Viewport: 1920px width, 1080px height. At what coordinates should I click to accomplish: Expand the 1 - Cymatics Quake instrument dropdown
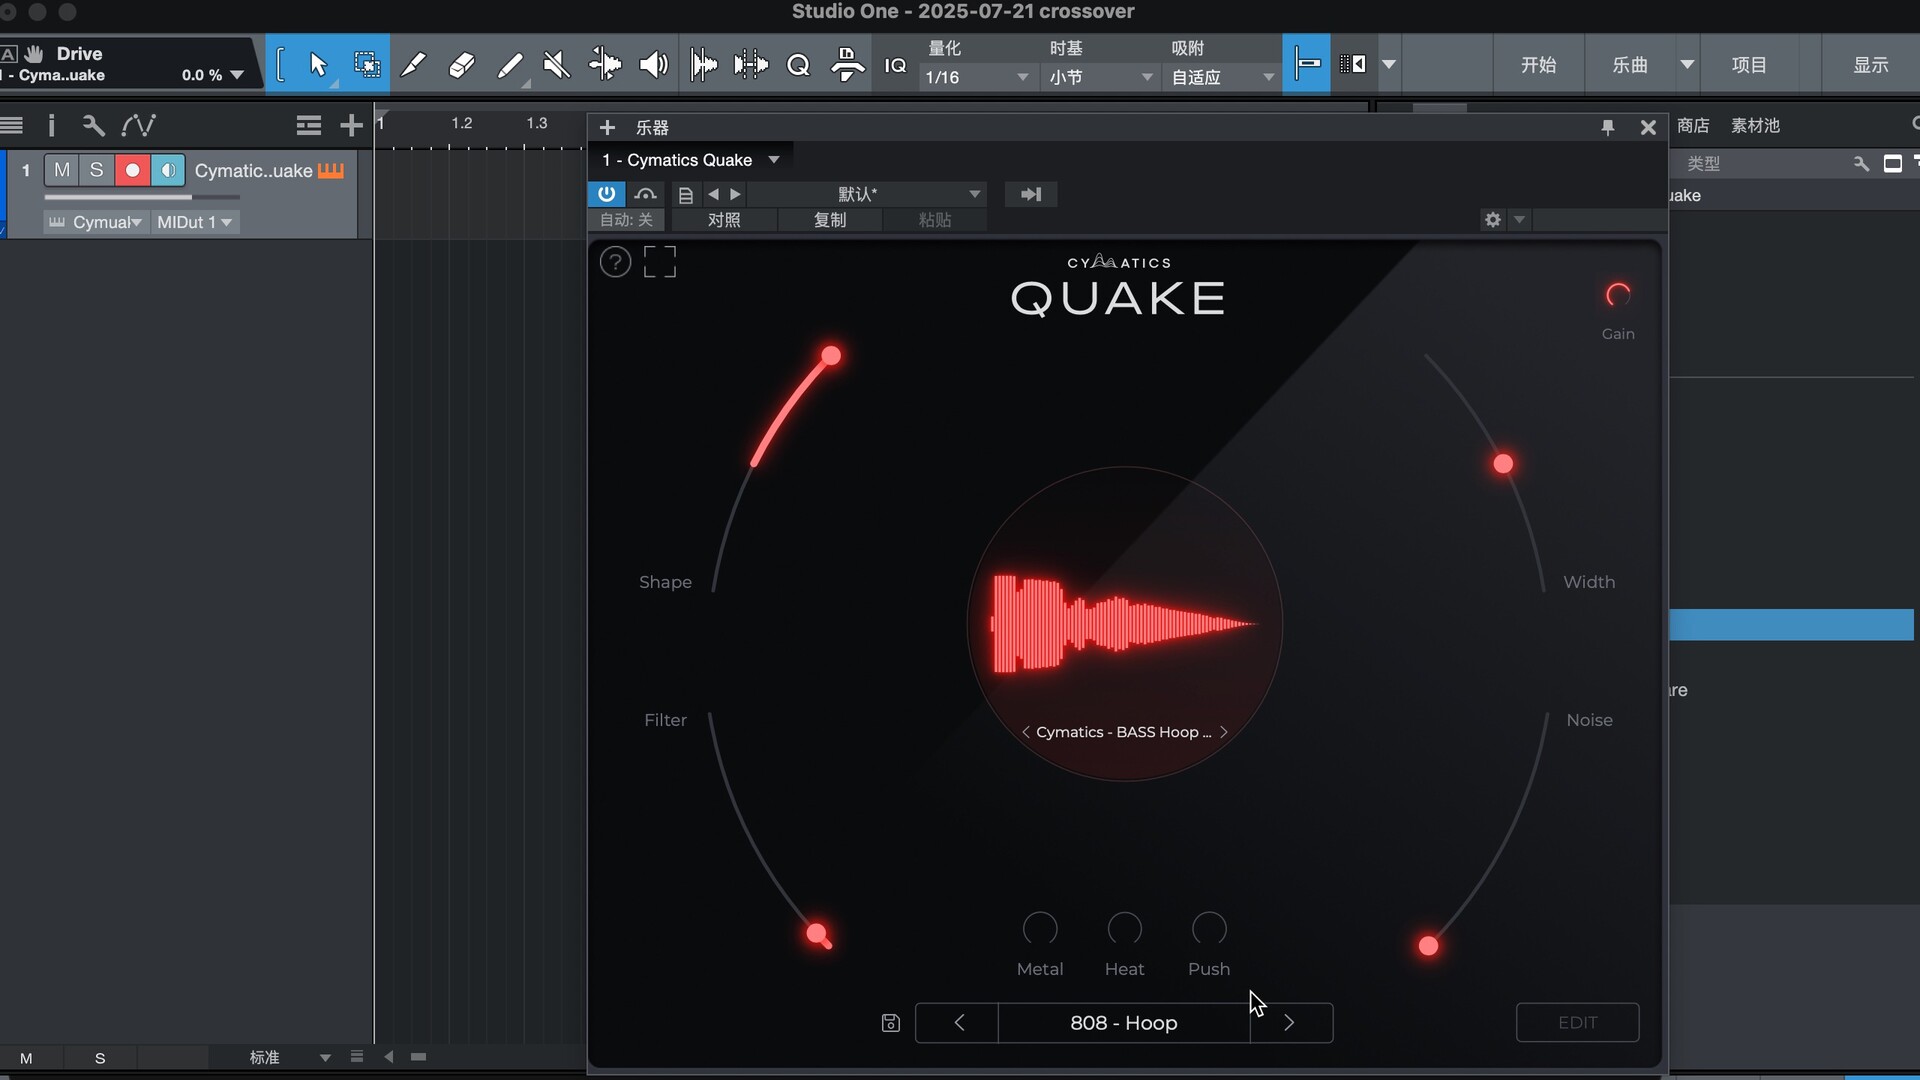[x=774, y=160]
